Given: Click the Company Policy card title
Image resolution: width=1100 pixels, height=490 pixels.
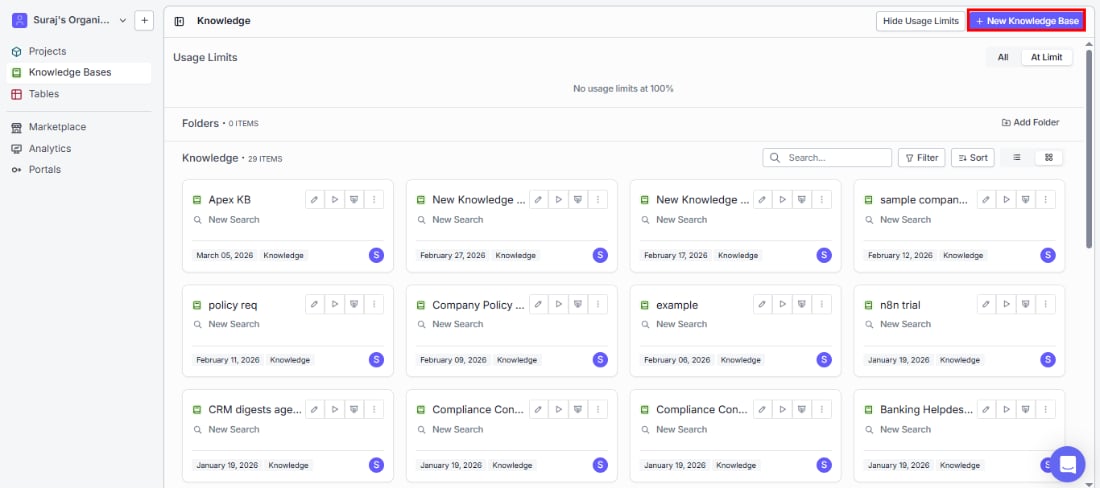Looking at the screenshot, I should pyautogui.click(x=478, y=305).
